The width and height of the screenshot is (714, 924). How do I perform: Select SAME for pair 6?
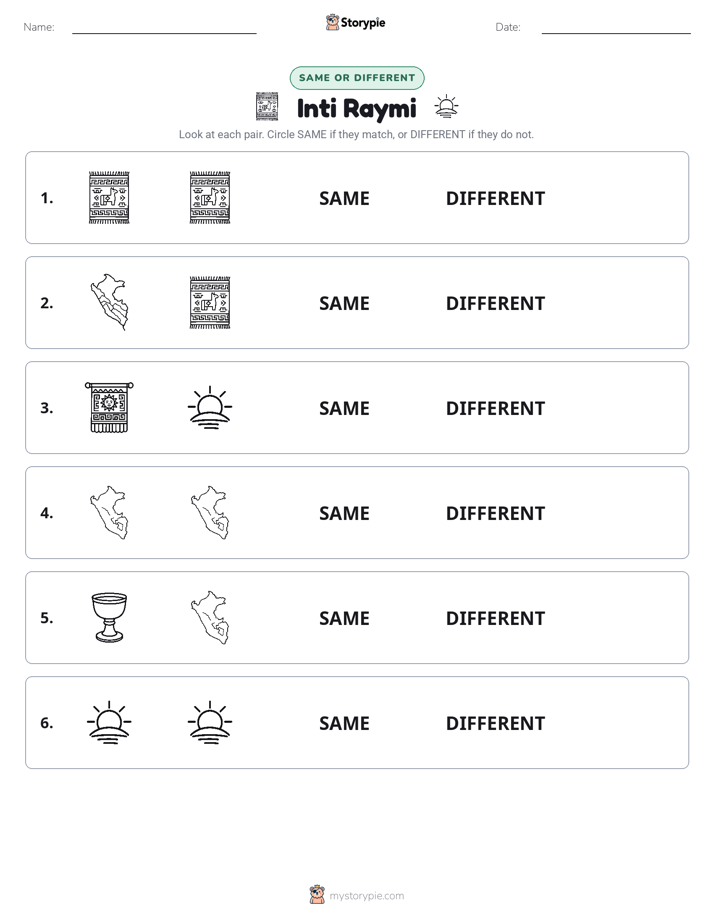click(344, 723)
